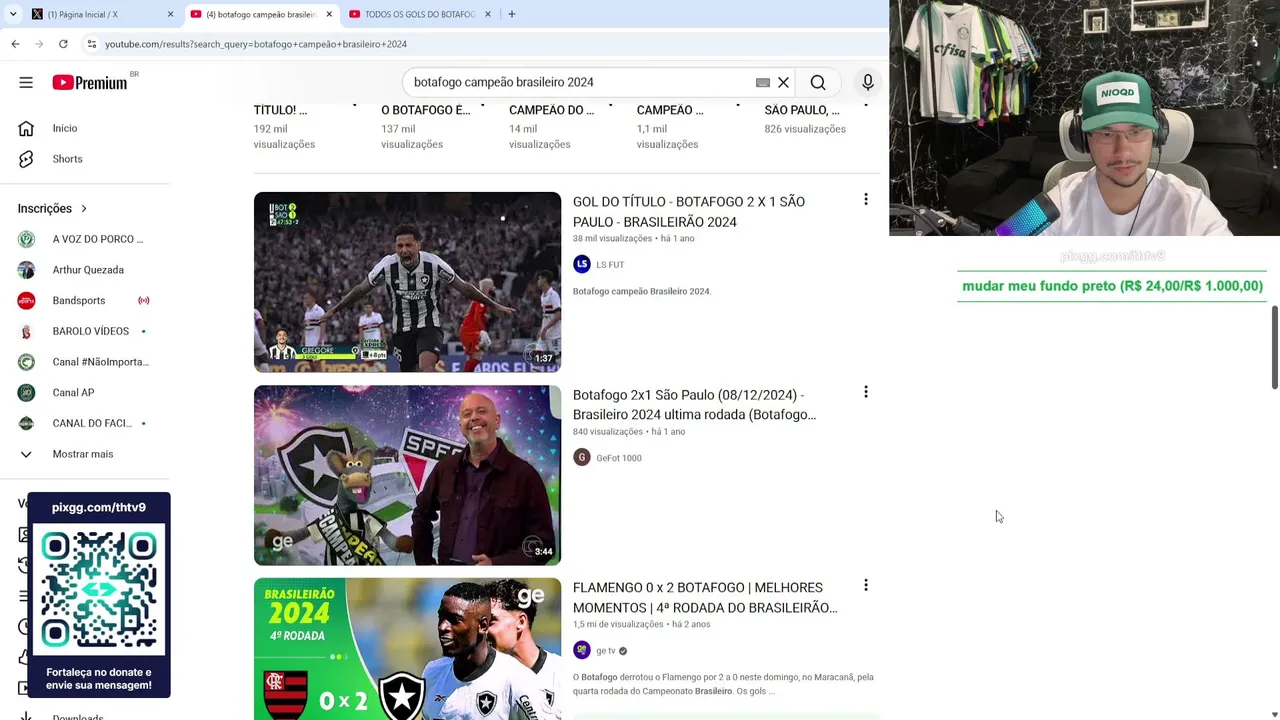Open Canal #NãoImporta channel avatar
This screenshot has width=1280, height=720.
[x=27, y=362]
